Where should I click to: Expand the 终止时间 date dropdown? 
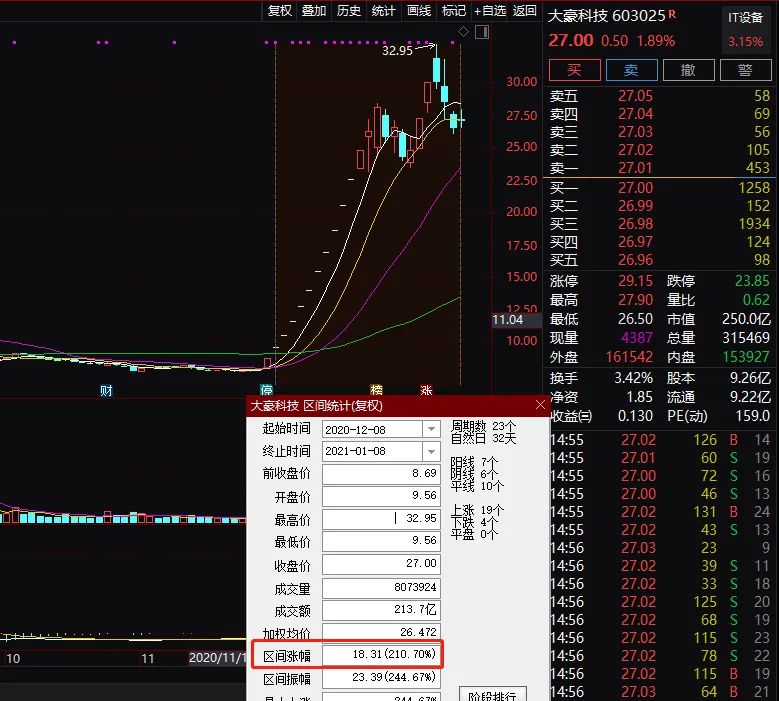pos(431,451)
